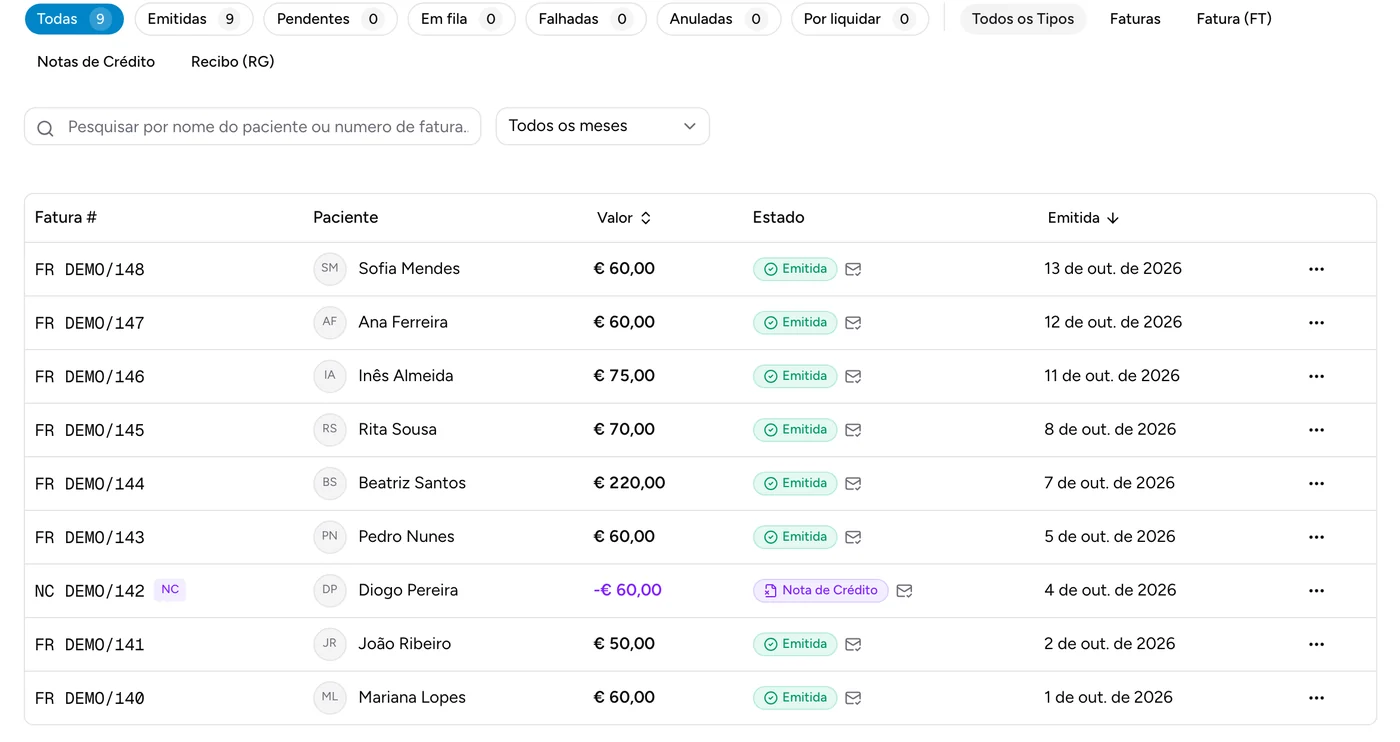Filter by Pendentes status
1400x742 pixels.
coord(330,19)
